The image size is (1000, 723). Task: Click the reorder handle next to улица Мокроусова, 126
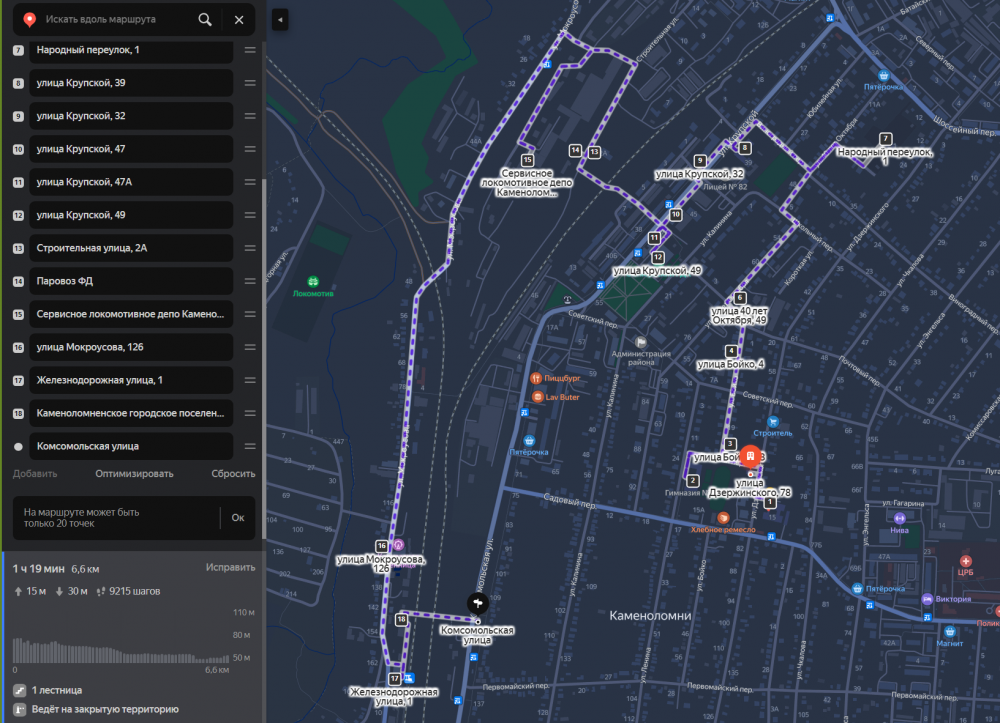click(250, 347)
